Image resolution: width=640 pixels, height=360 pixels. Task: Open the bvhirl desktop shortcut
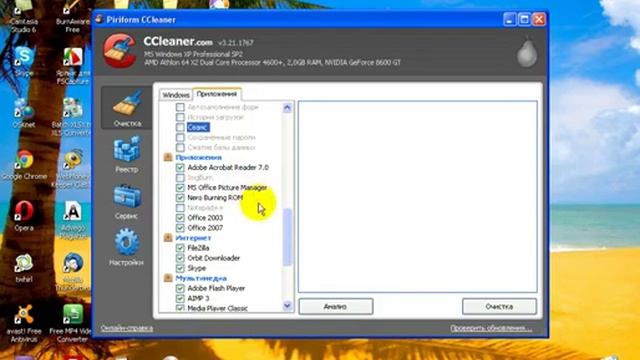tap(24, 268)
